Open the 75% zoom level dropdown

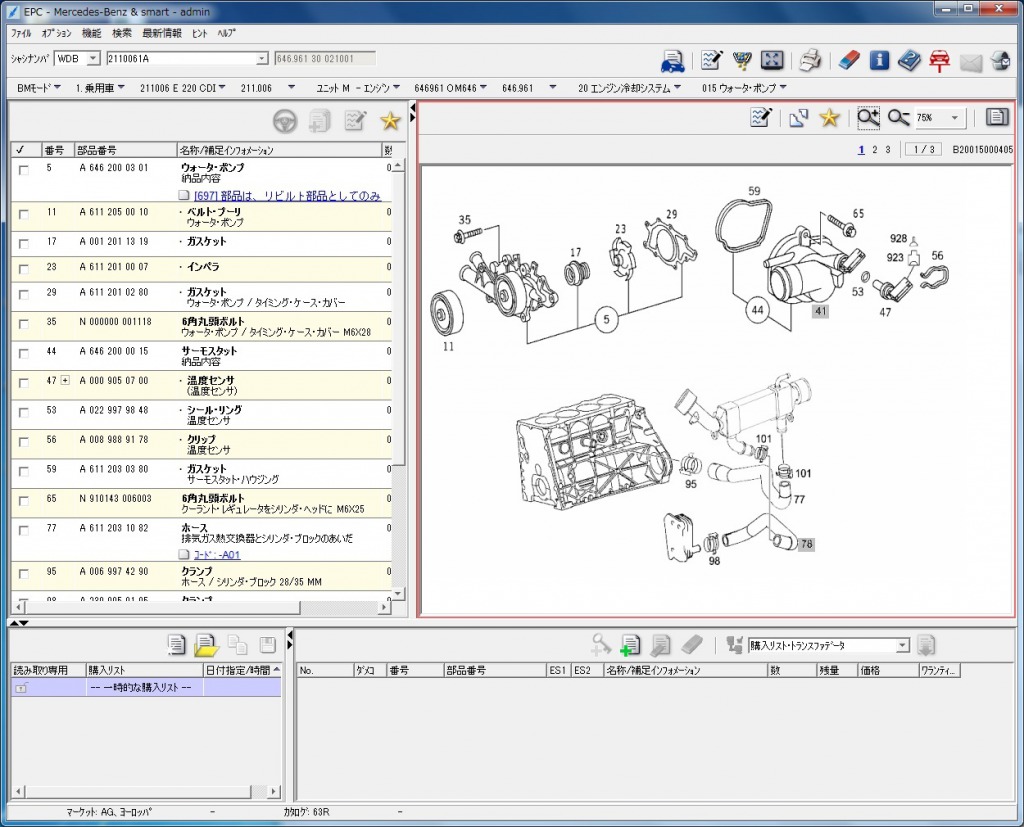tap(955, 118)
